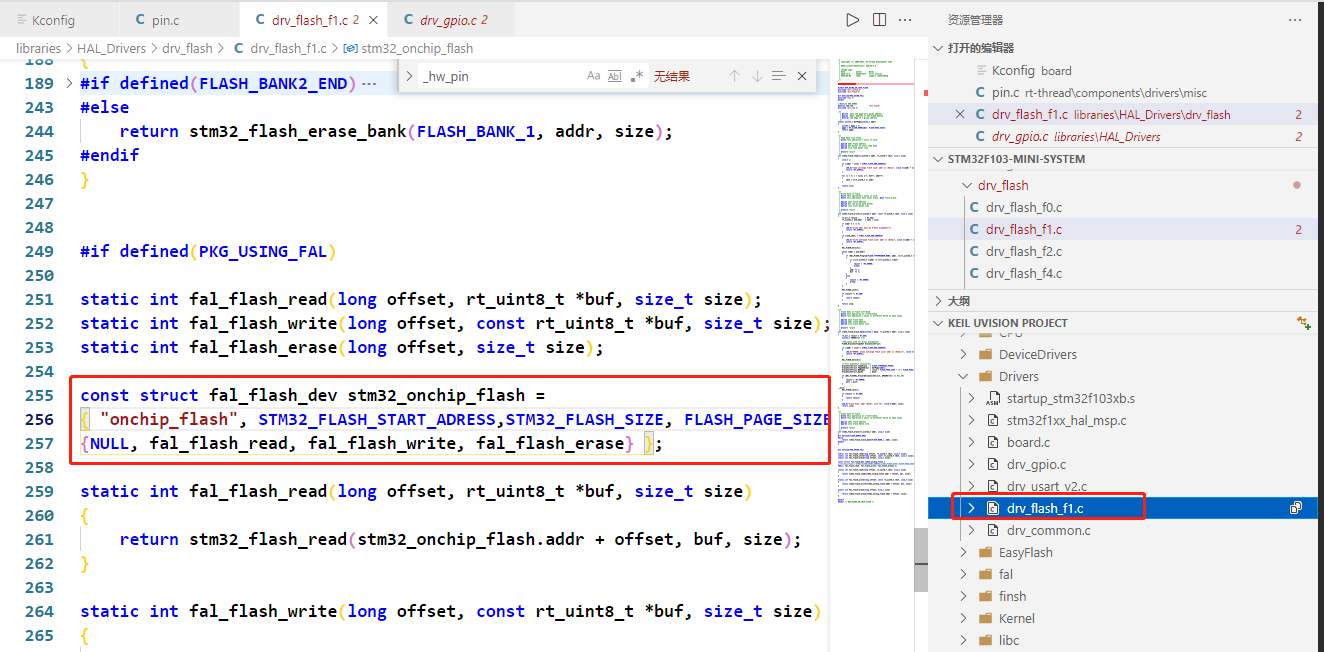Click file icon of stm32f1xx_hal_msp.c
Image resolution: width=1324 pixels, height=652 pixels.
pyautogui.click(x=993, y=420)
